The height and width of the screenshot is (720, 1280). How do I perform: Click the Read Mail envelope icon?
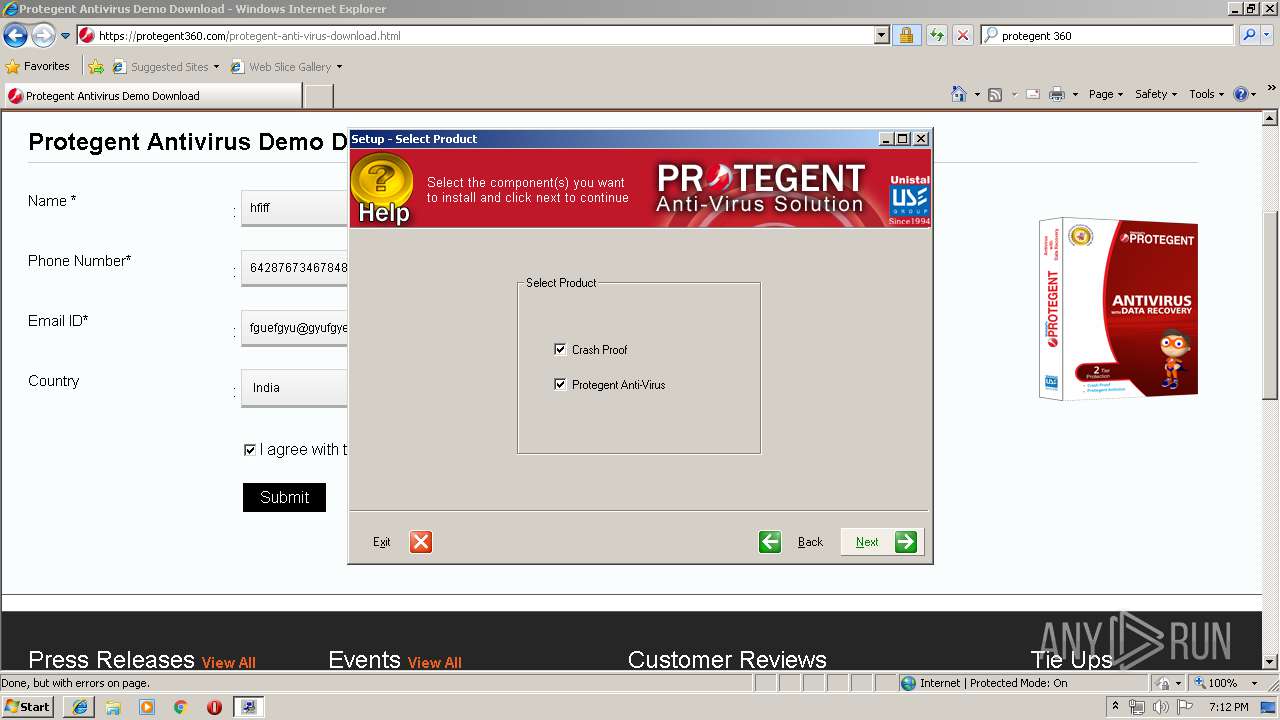[x=1033, y=94]
